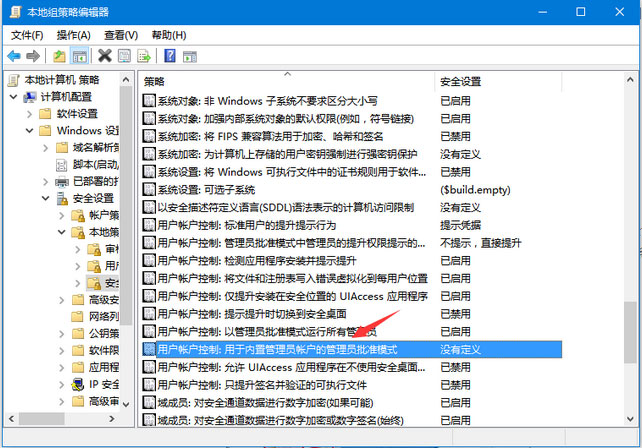This screenshot has height=448, width=642.
Task: Click the 公钥策 folder icon in tree
Action: click(x=77, y=333)
